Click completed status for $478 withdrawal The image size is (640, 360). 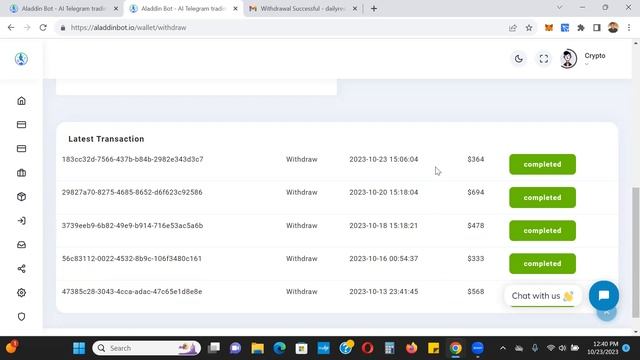pyautogui.click(x=542, y=231)
